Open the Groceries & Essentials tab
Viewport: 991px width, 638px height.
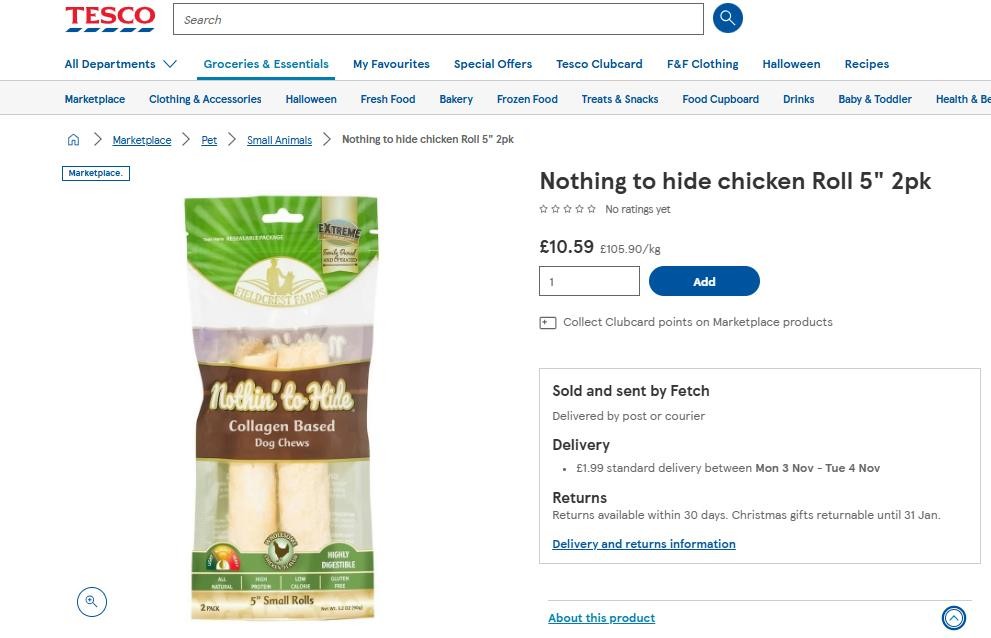tap(266, 64)
